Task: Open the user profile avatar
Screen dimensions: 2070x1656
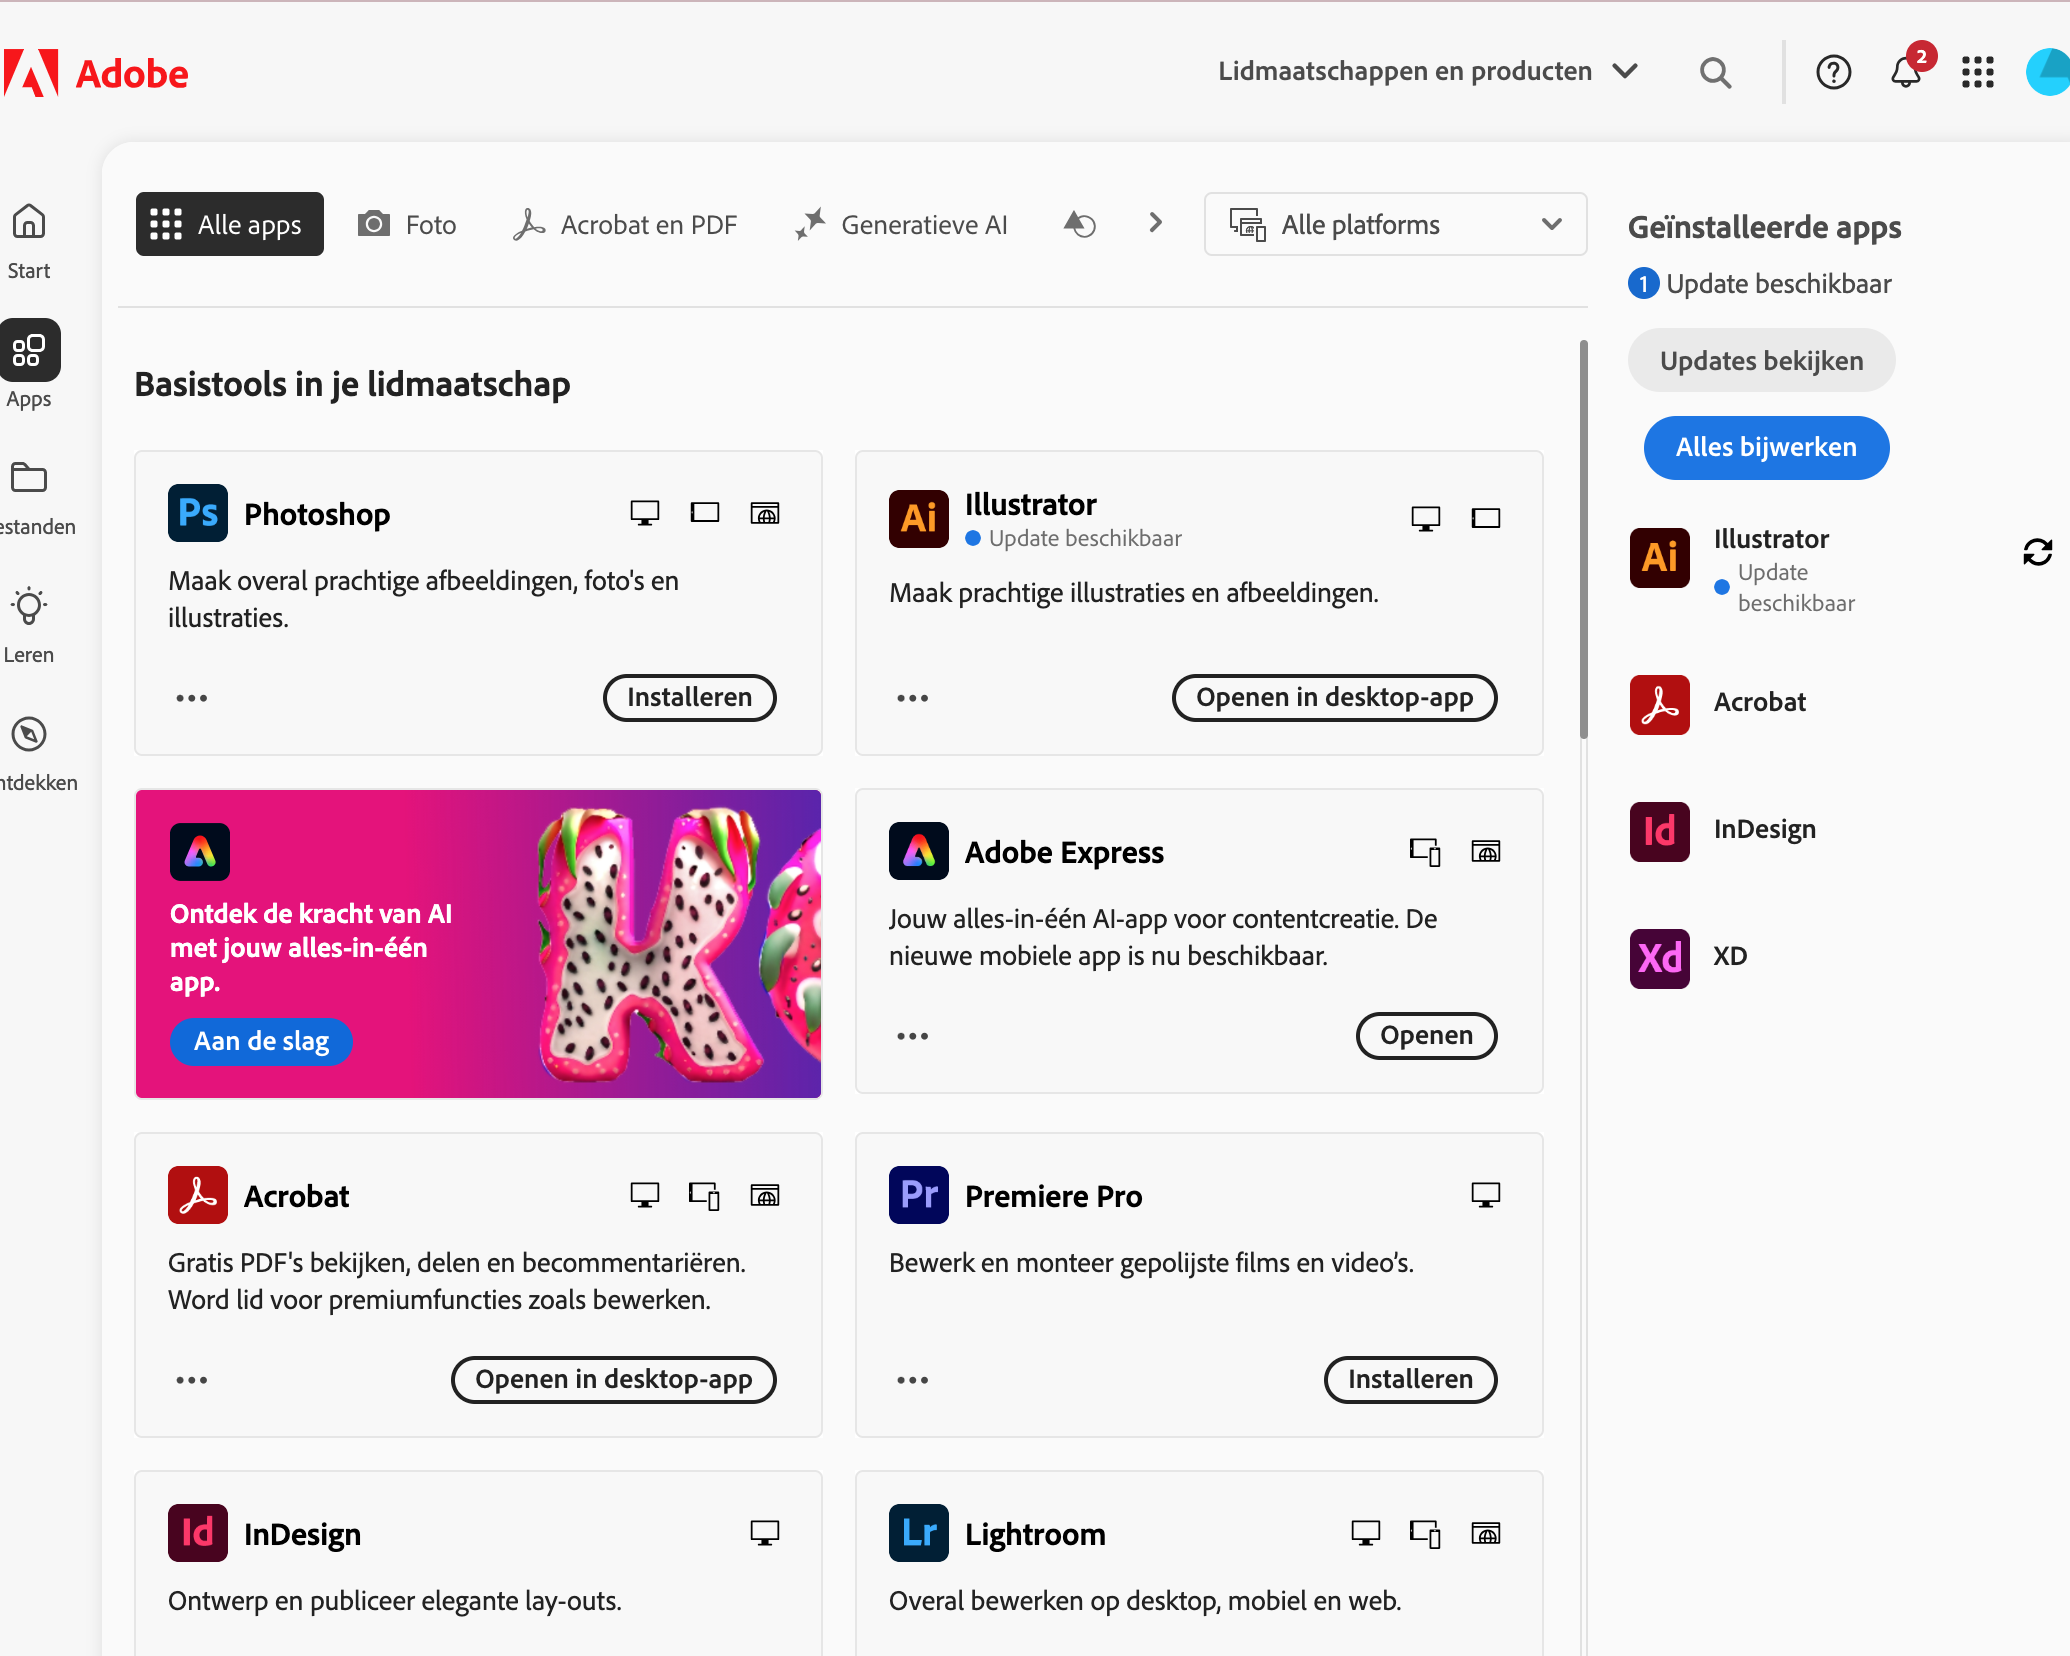Action: pos(2048,73)
